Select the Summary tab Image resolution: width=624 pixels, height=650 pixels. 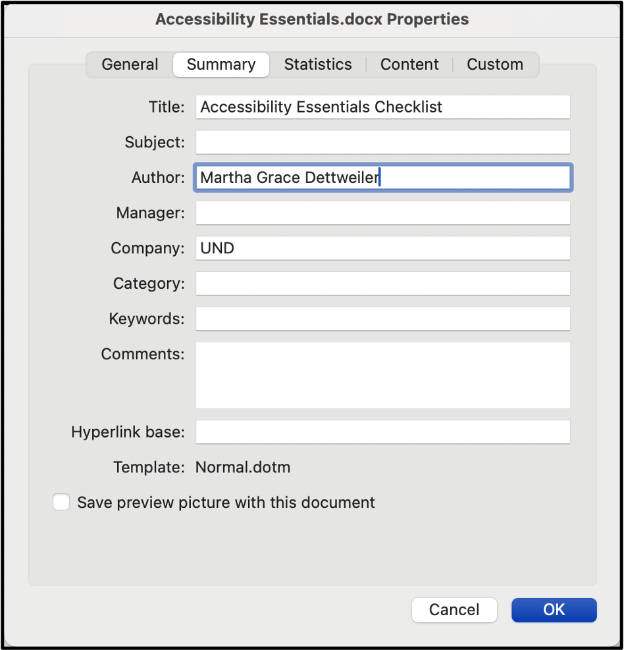pos(221,64)
